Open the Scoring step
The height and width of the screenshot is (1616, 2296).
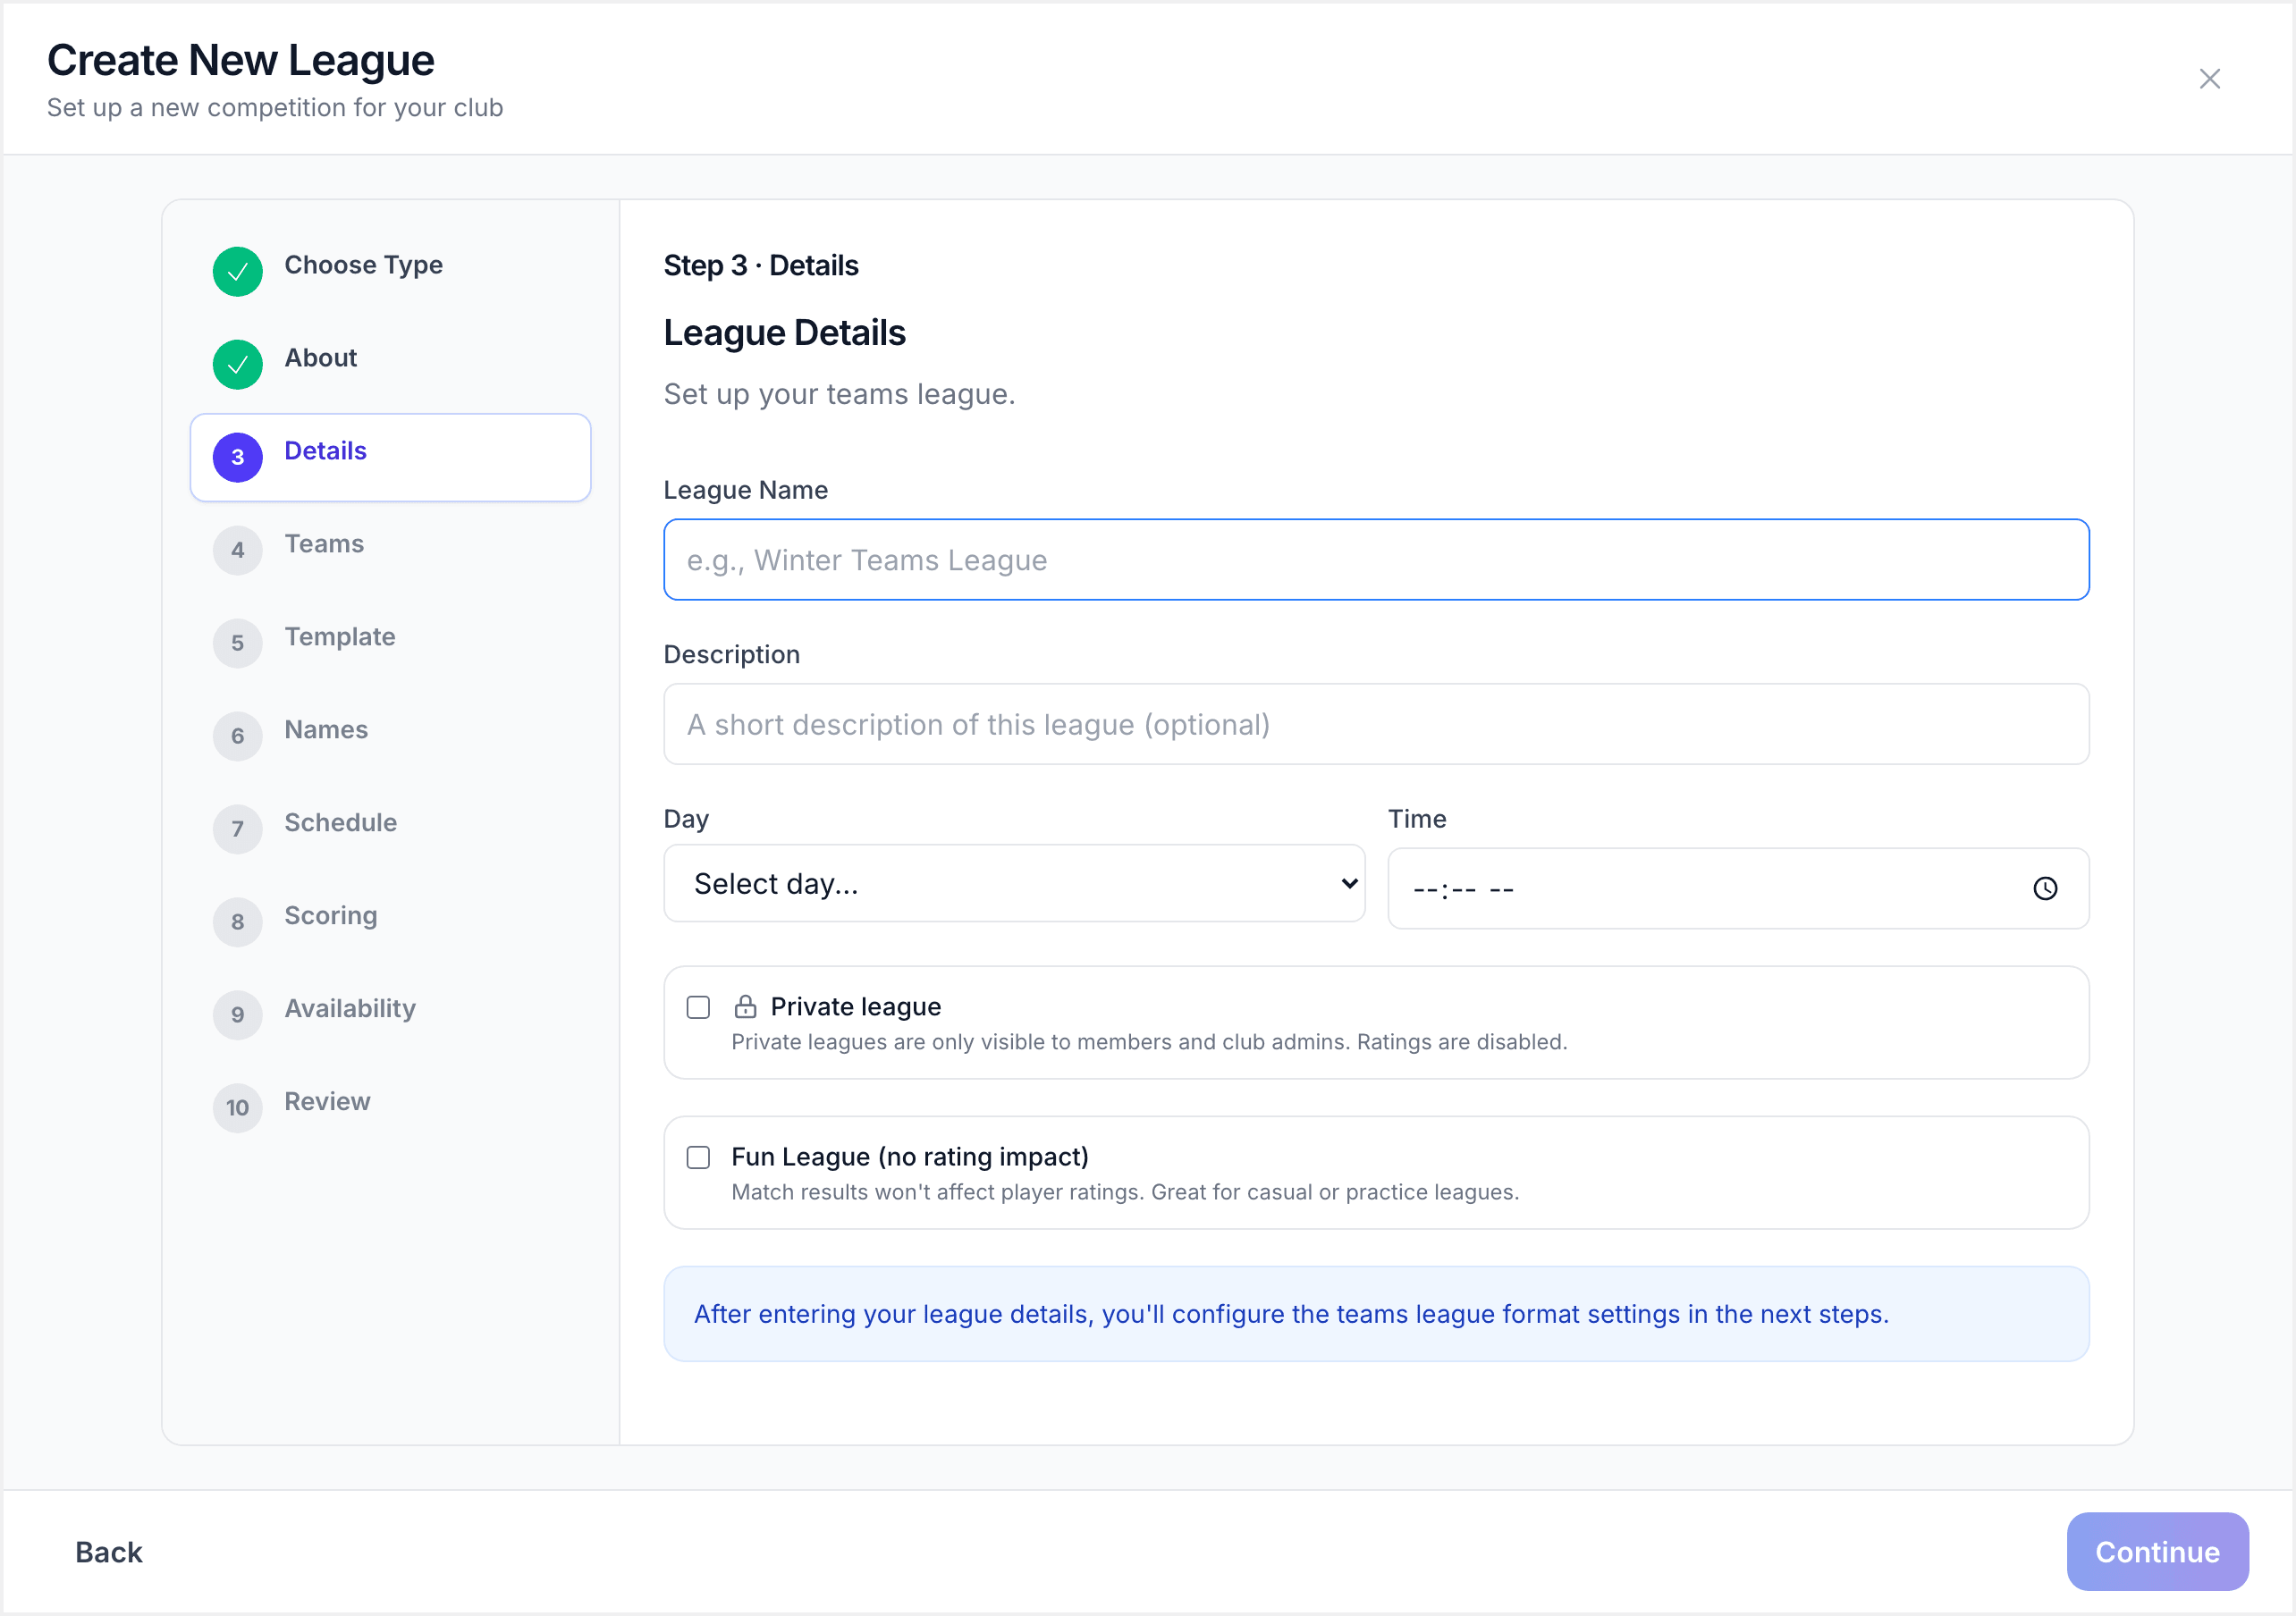tap(390, 922)
